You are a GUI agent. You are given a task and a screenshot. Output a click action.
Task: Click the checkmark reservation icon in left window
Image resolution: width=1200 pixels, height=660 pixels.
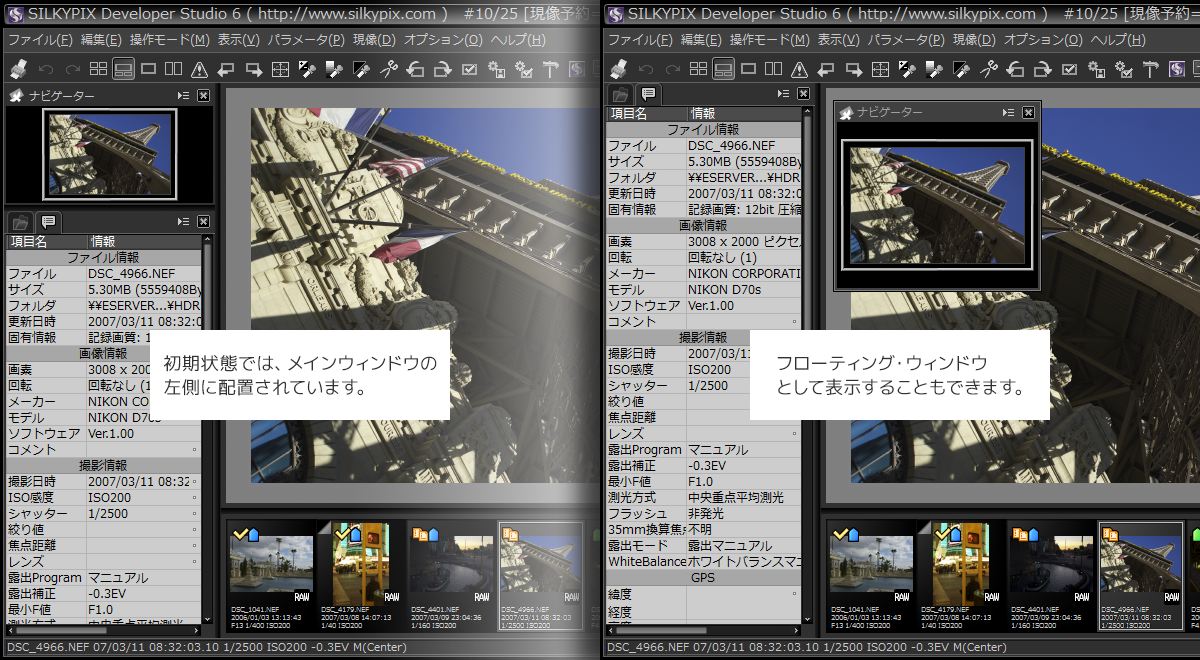click(x=469, y=69)
